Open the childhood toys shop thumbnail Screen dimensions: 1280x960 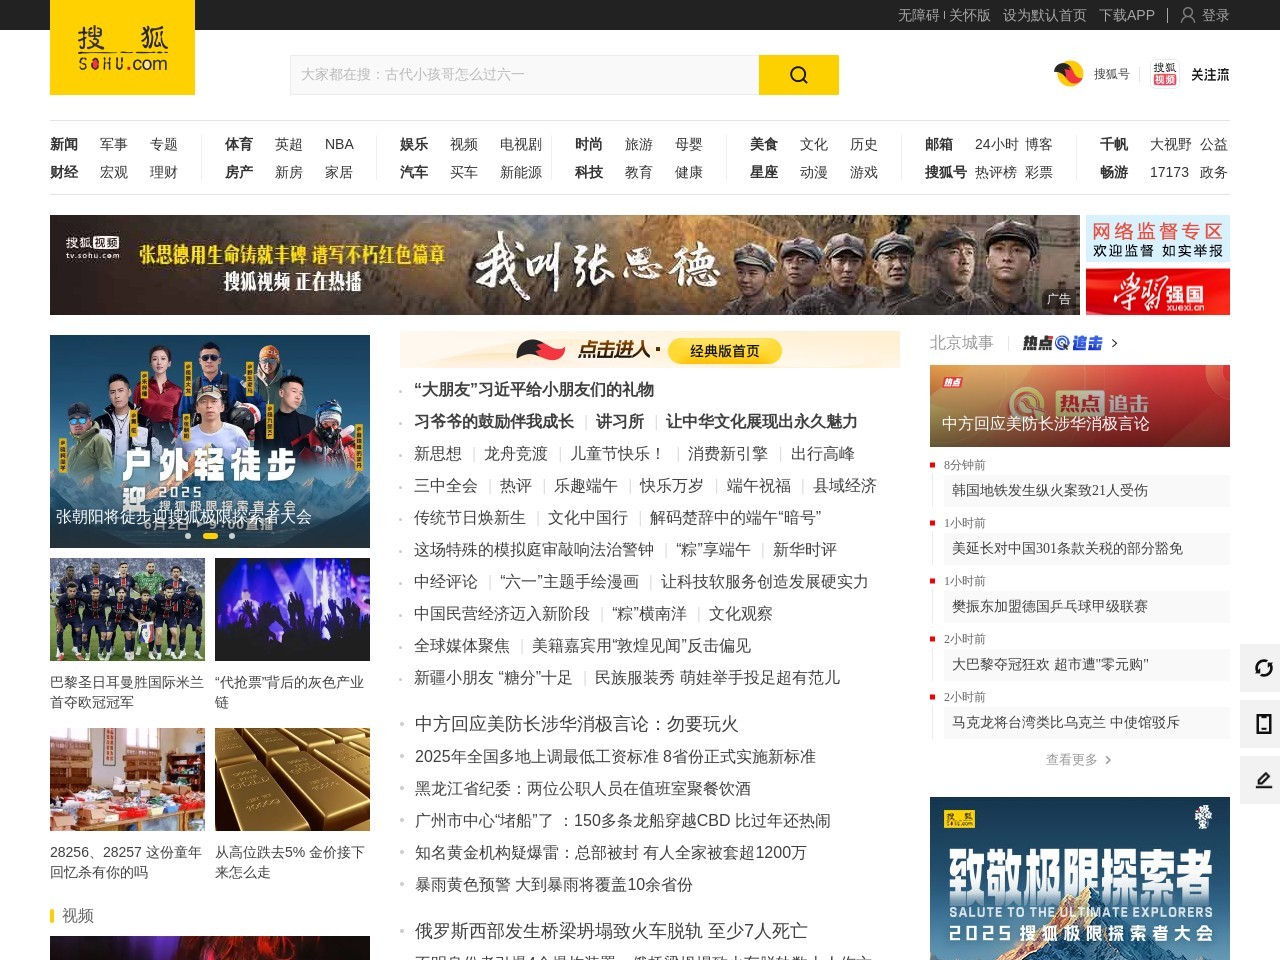point(127,779)
